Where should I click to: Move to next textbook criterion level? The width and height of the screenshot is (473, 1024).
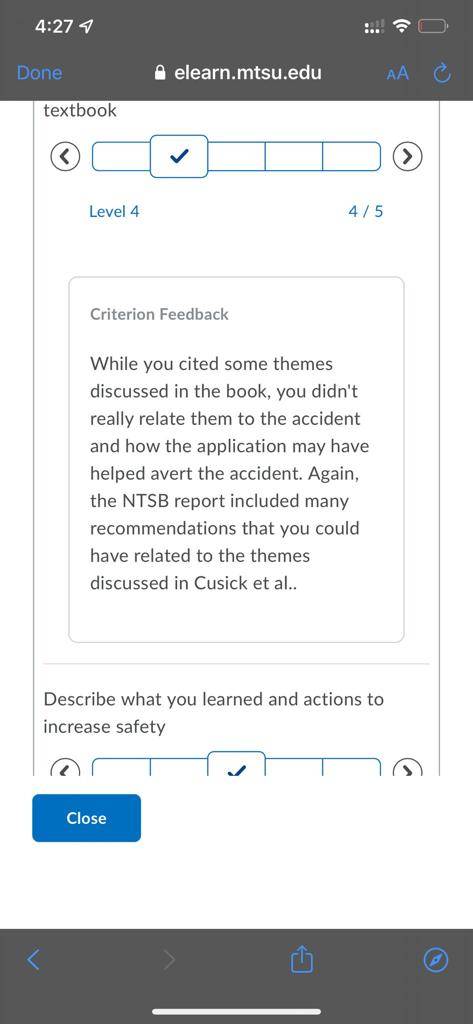[408, 156]
